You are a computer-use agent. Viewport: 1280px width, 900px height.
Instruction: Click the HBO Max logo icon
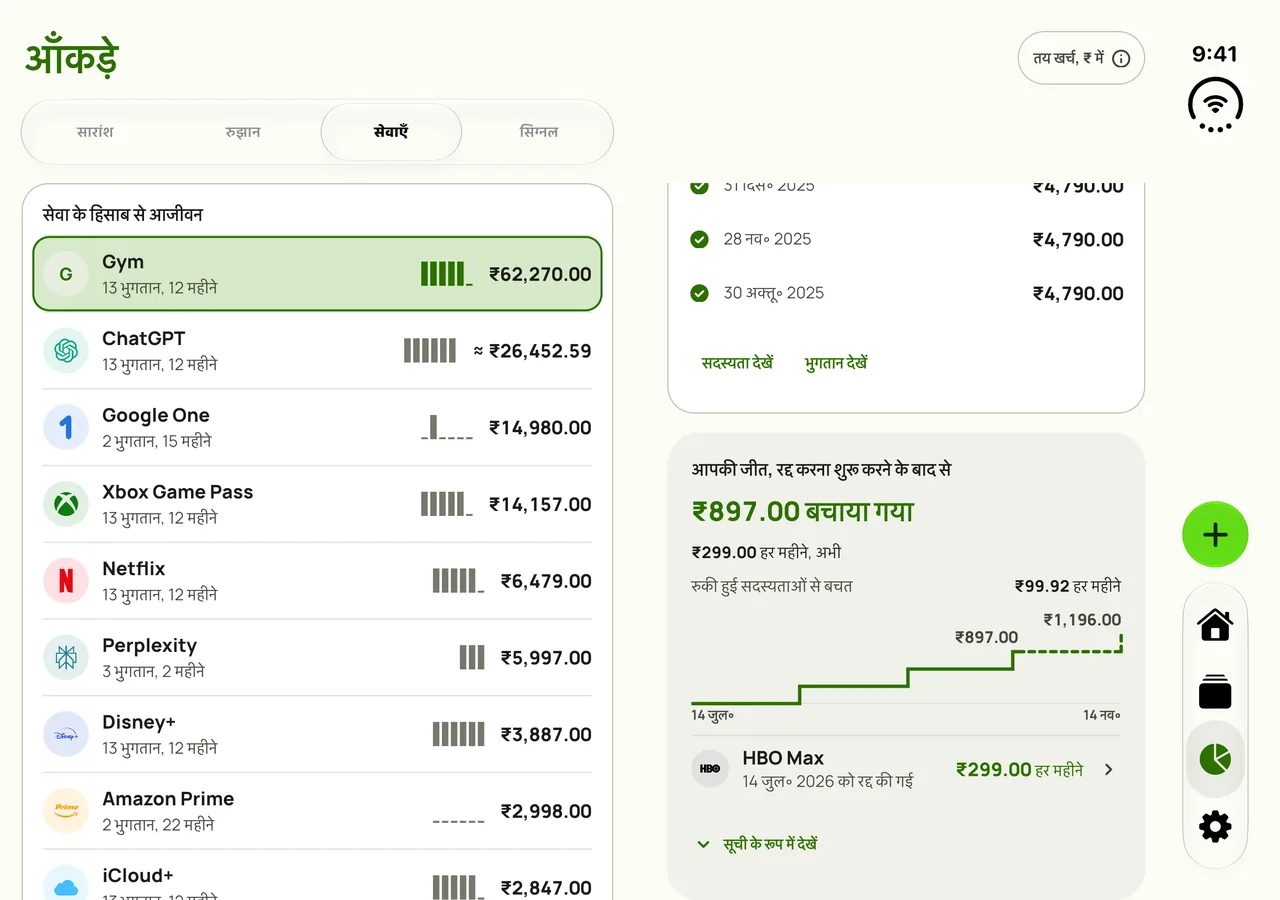(710, 769)
